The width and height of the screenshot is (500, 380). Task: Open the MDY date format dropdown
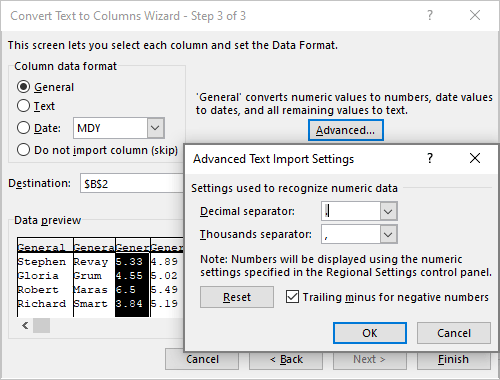155,128
